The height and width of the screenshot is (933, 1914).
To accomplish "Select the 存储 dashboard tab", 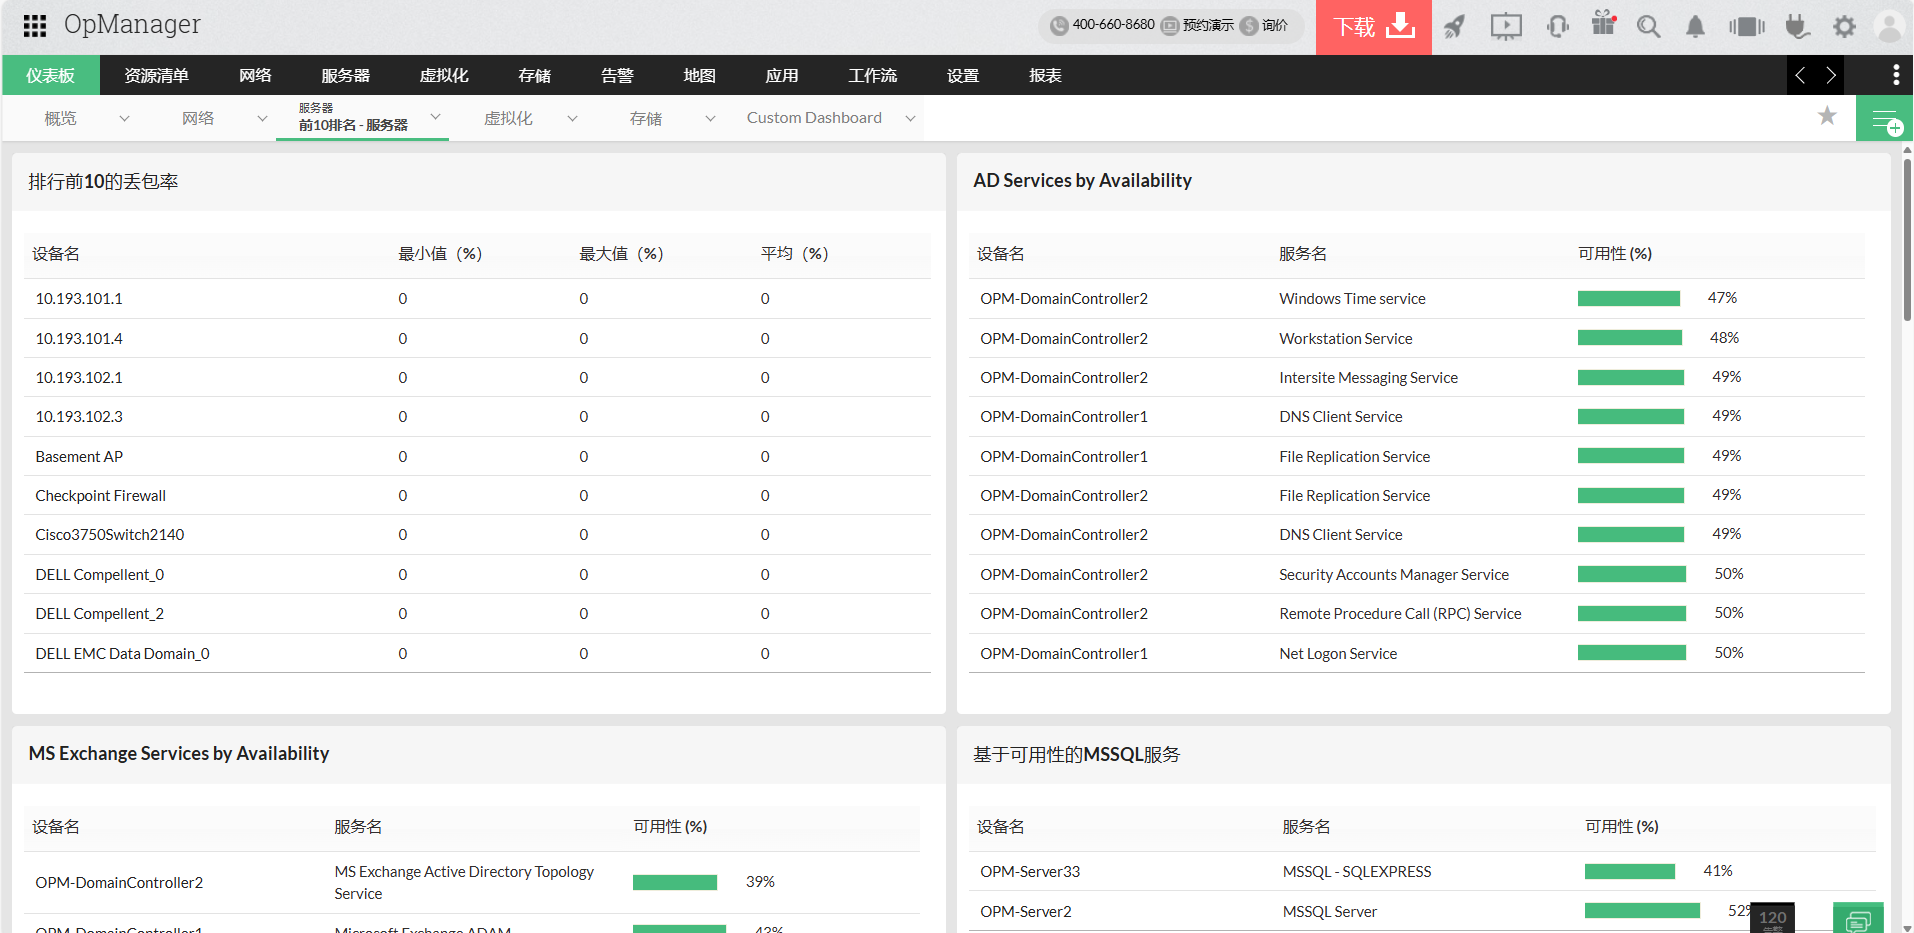I will click(646, 118).
